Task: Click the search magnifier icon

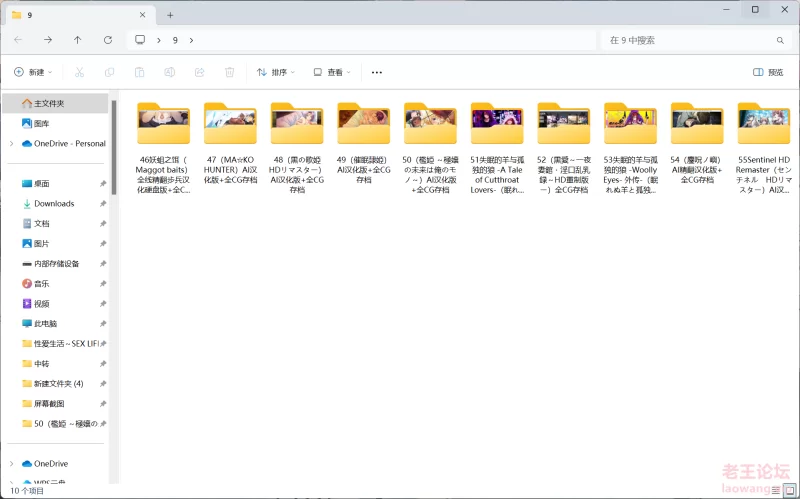Action: coord(780,40)
